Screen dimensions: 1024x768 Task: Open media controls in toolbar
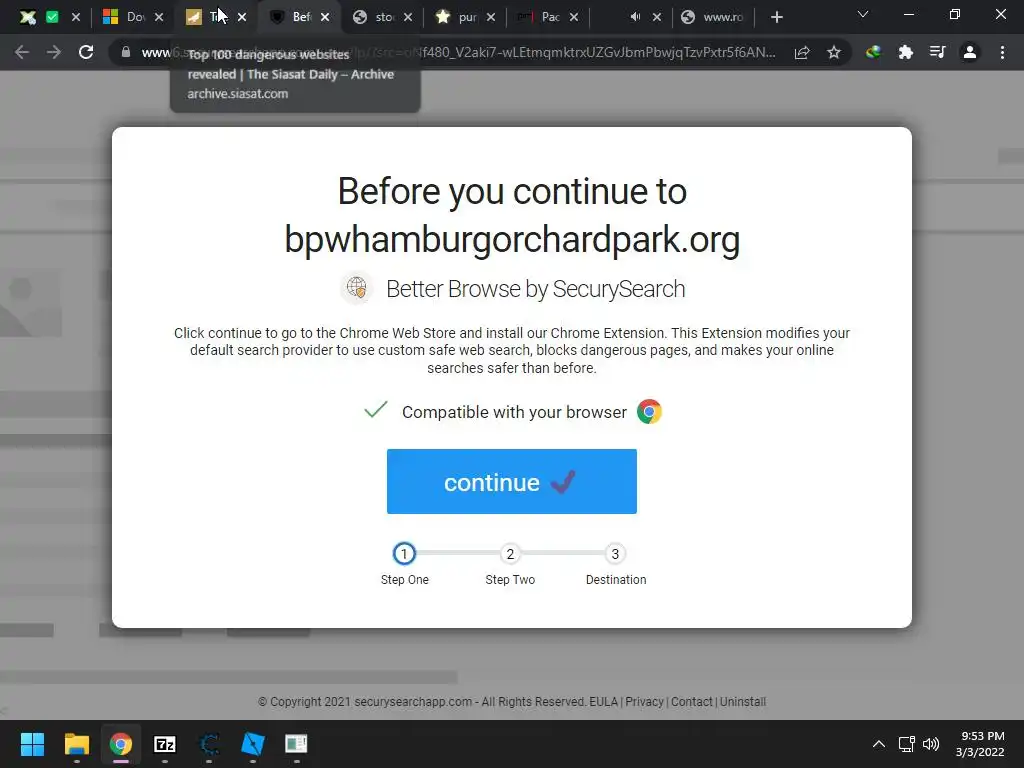937,52
